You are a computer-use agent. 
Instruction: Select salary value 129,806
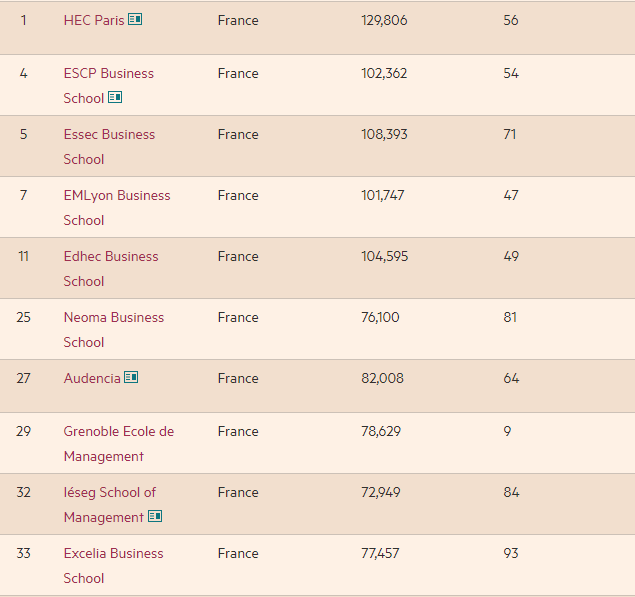384,20
